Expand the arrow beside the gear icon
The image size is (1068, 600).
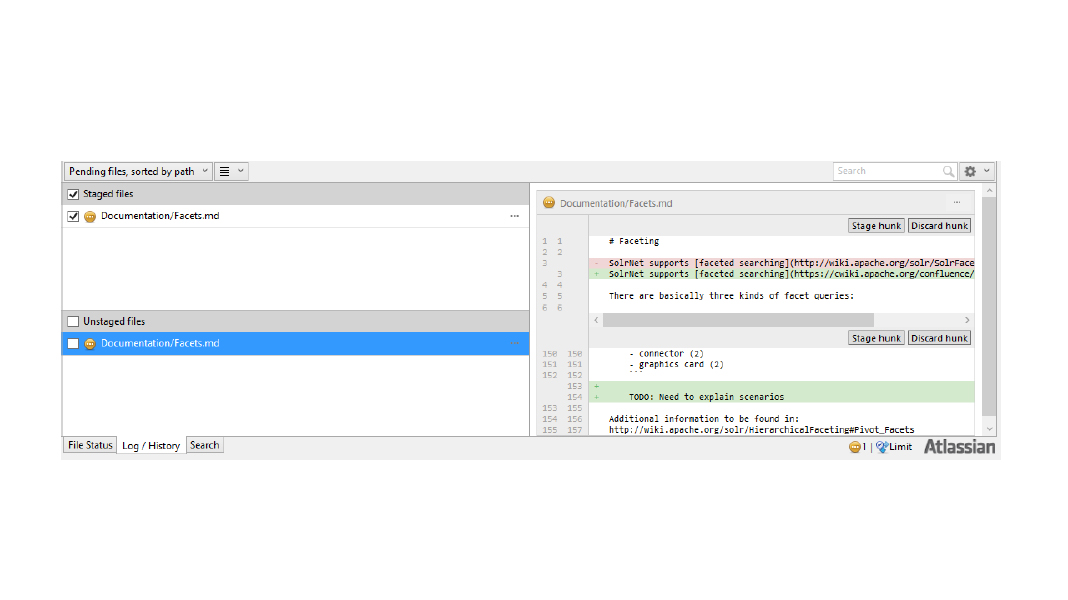tap(986, 171)
